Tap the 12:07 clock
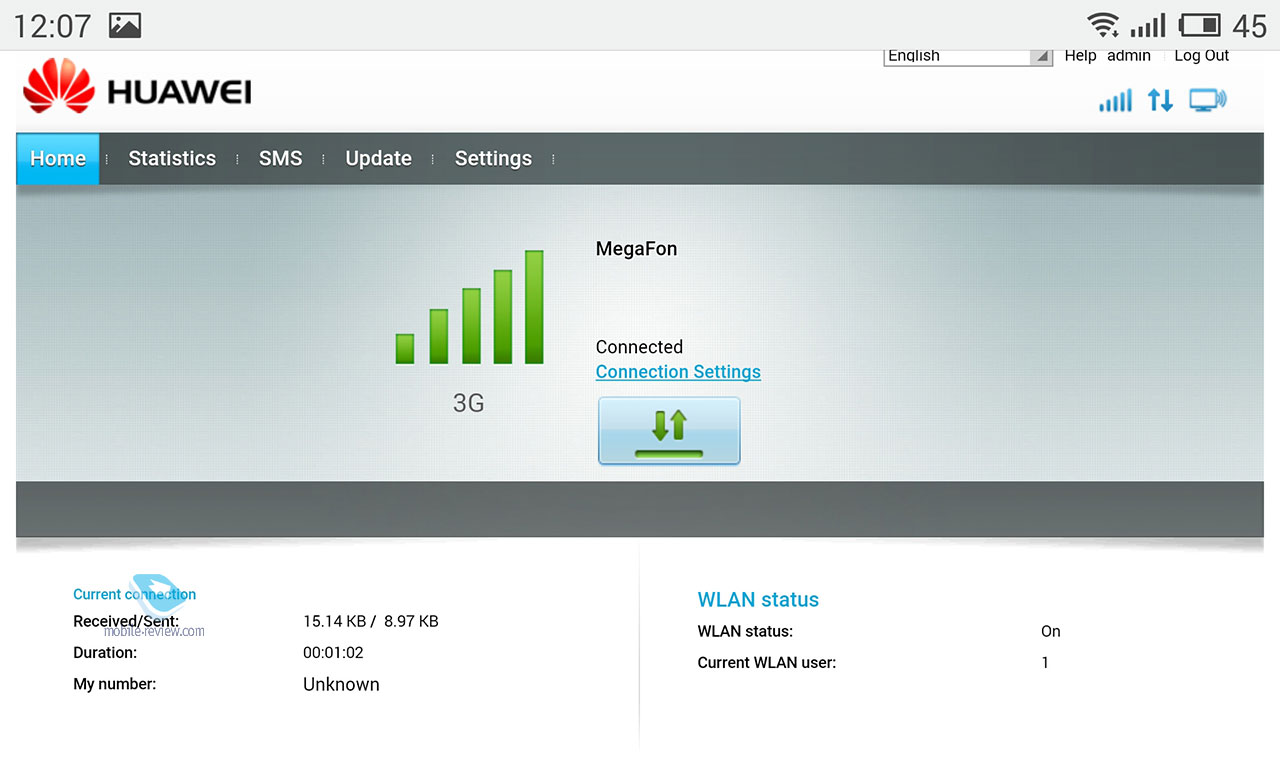The image size is (1280, 768). pos(52,26)
